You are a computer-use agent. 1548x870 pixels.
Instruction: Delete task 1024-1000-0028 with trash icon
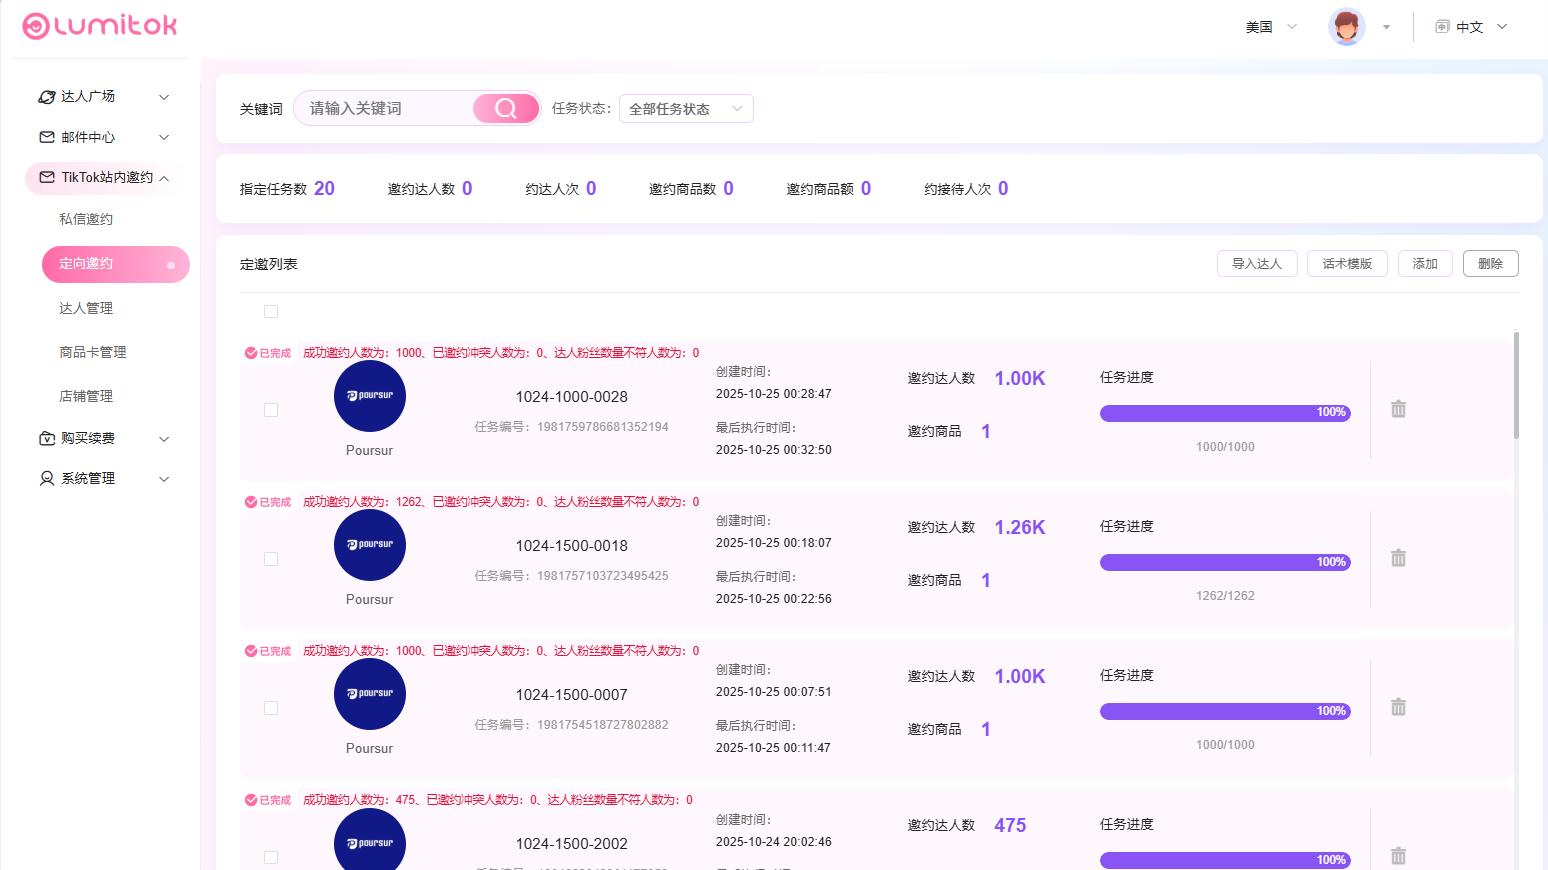click(1398, 409)
